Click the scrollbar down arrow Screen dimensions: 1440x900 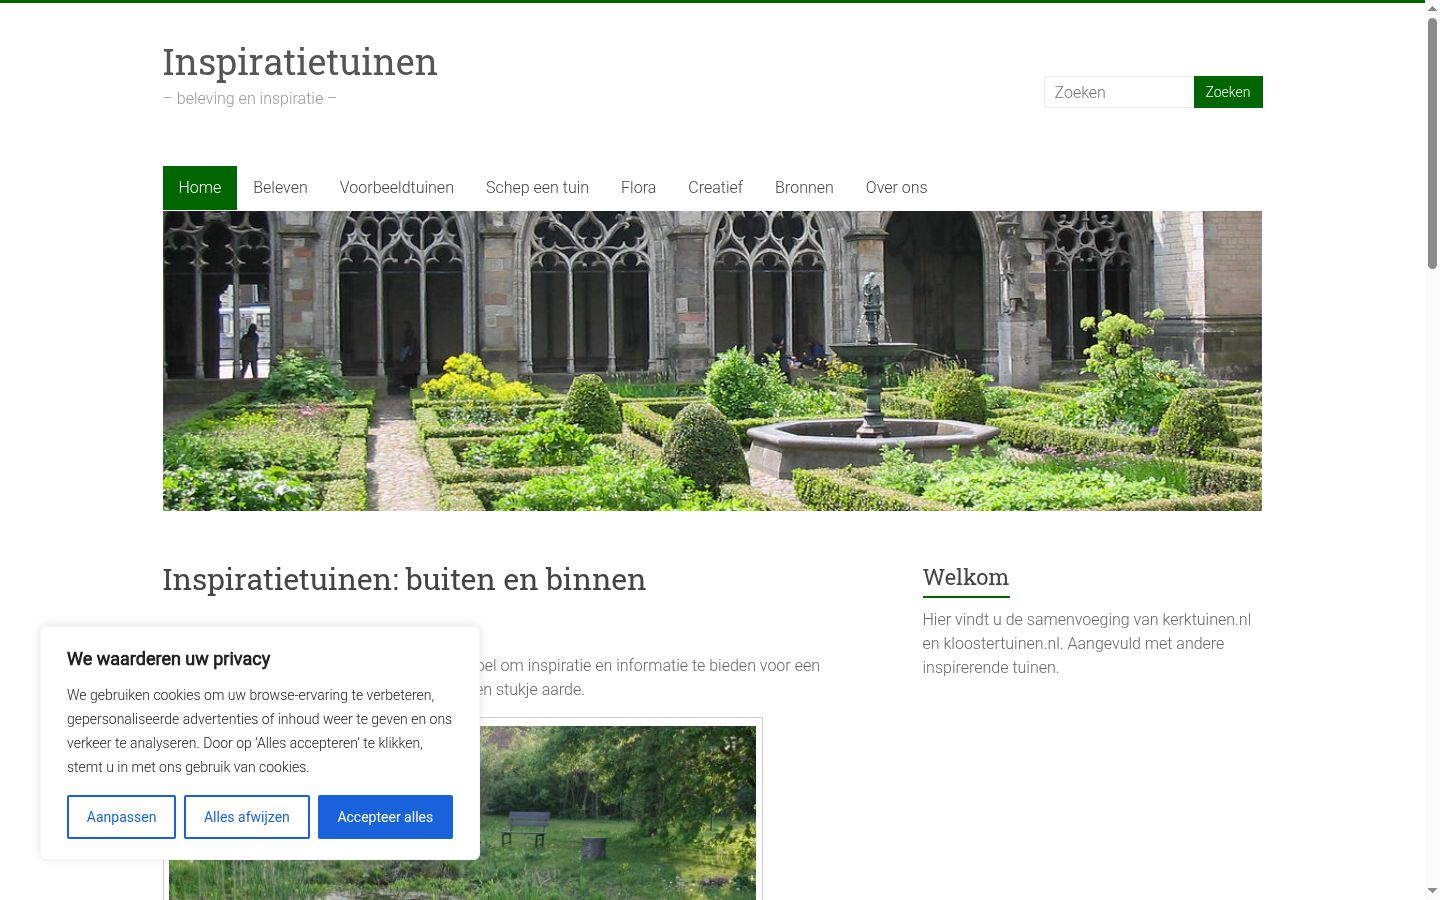(1432, 891)
